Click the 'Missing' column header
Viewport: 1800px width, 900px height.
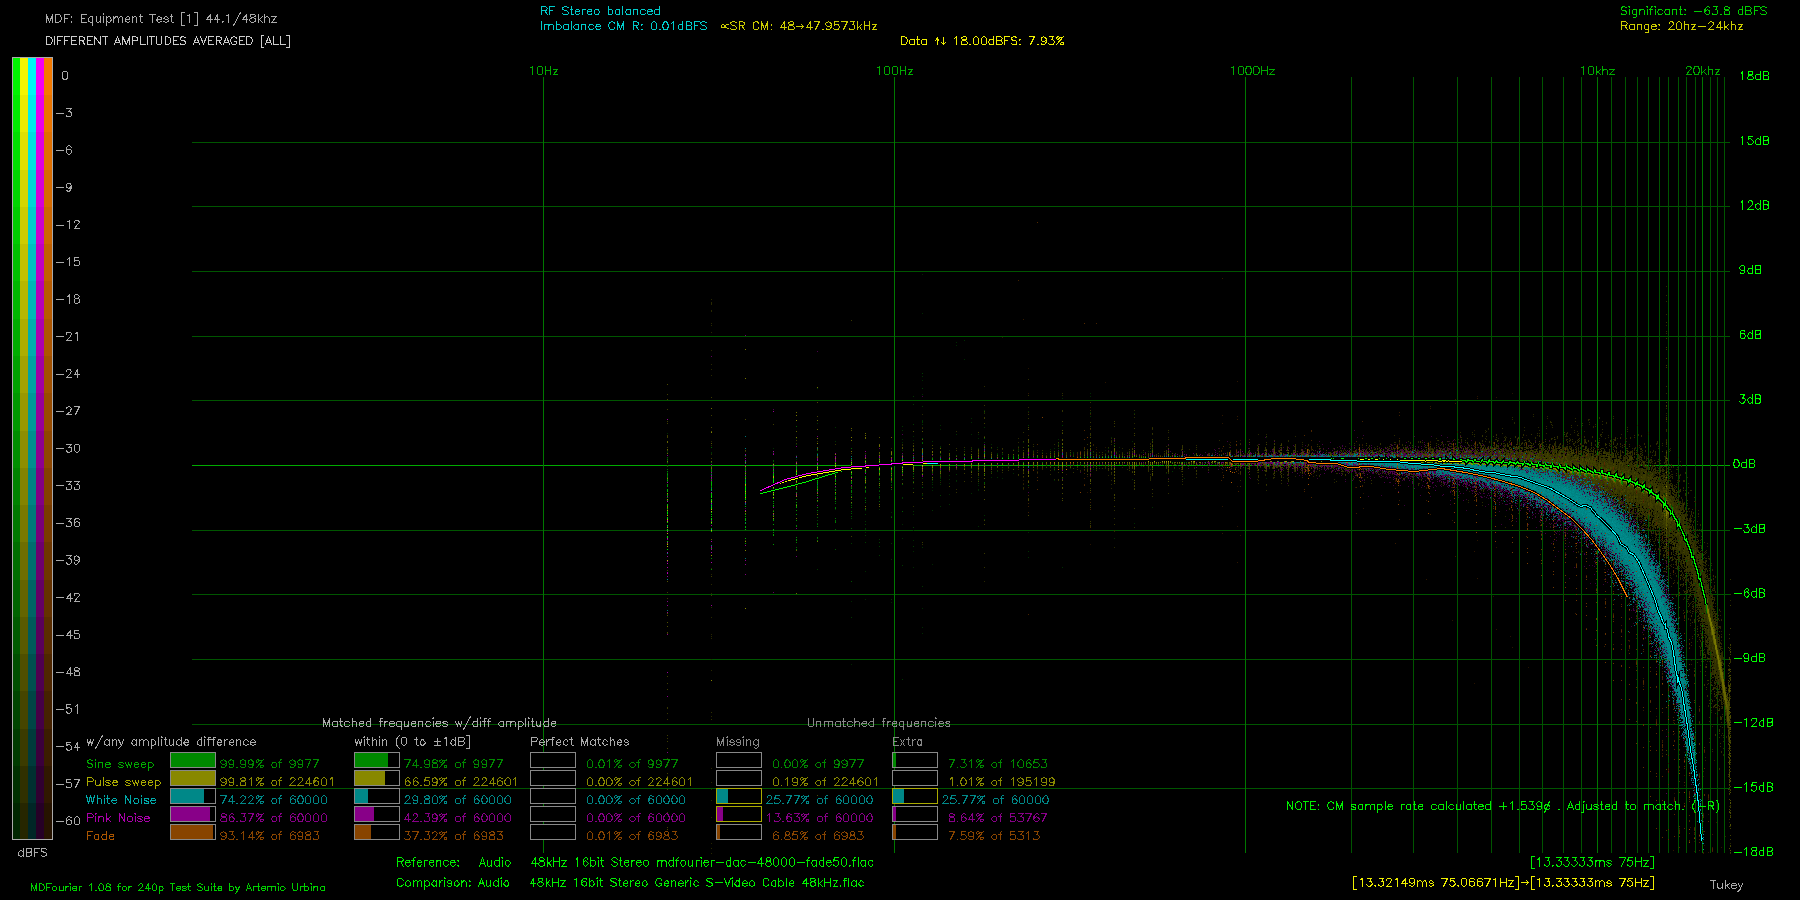pos(738,742)
